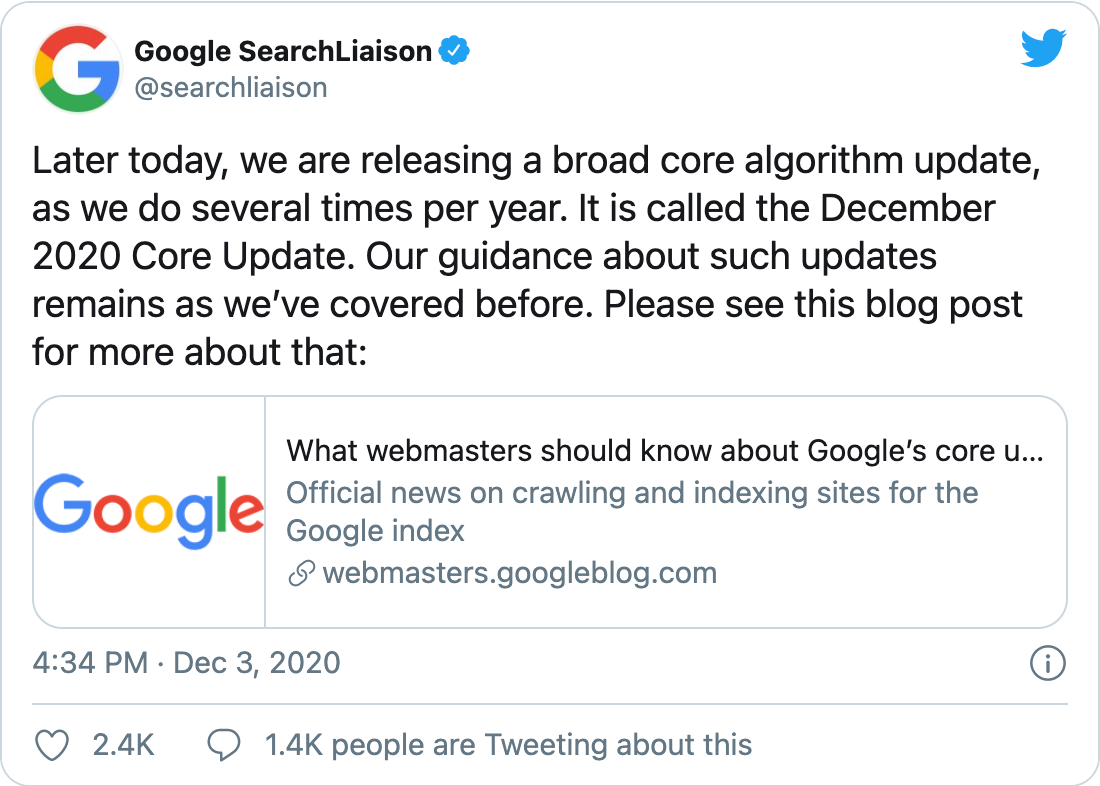Screen dimensions: 1100x786
Task: Visit the @searchliaison handle
Action: pos(231,88)
